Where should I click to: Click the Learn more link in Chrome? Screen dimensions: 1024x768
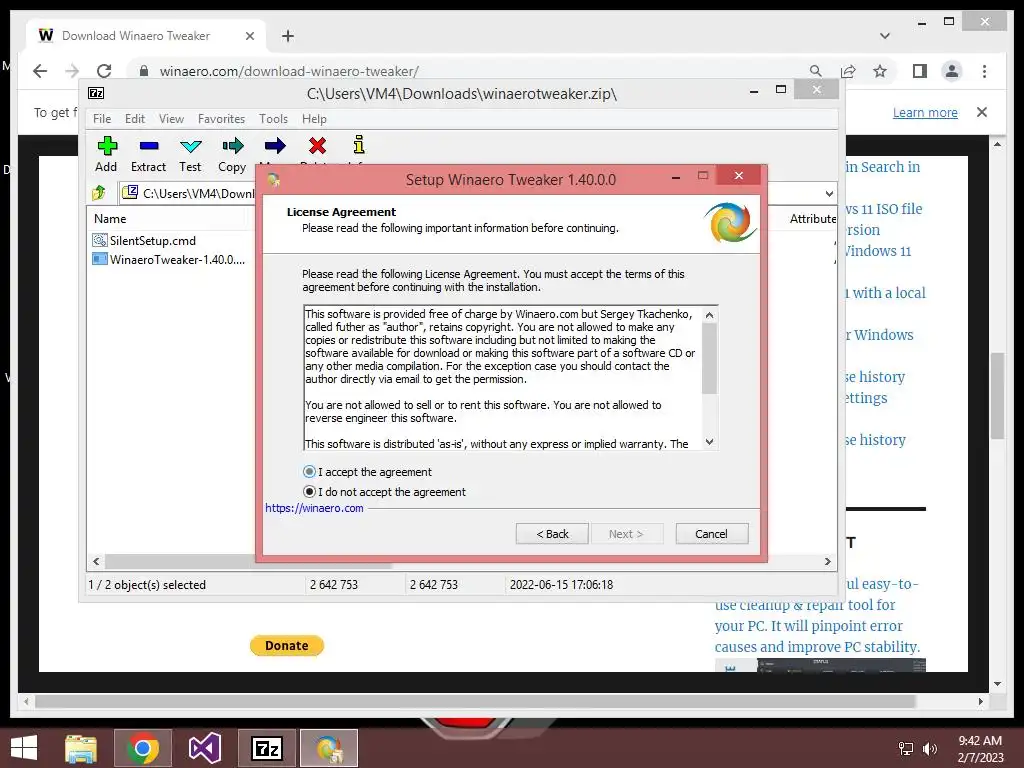point(925,112)
